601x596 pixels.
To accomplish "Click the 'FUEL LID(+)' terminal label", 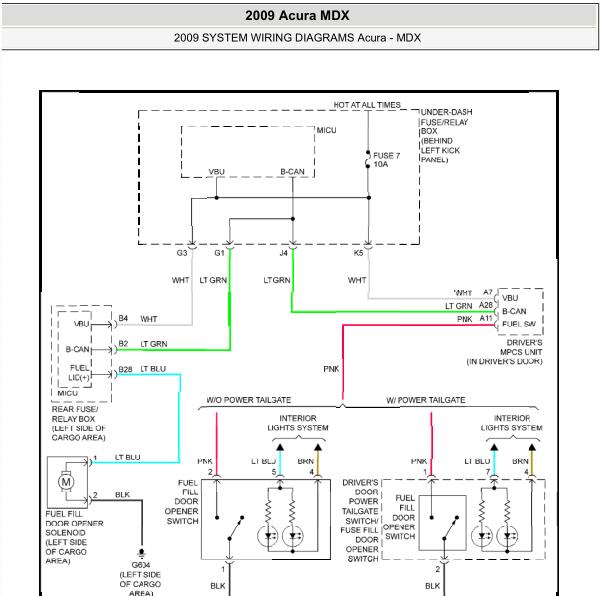I will [79, 373].
